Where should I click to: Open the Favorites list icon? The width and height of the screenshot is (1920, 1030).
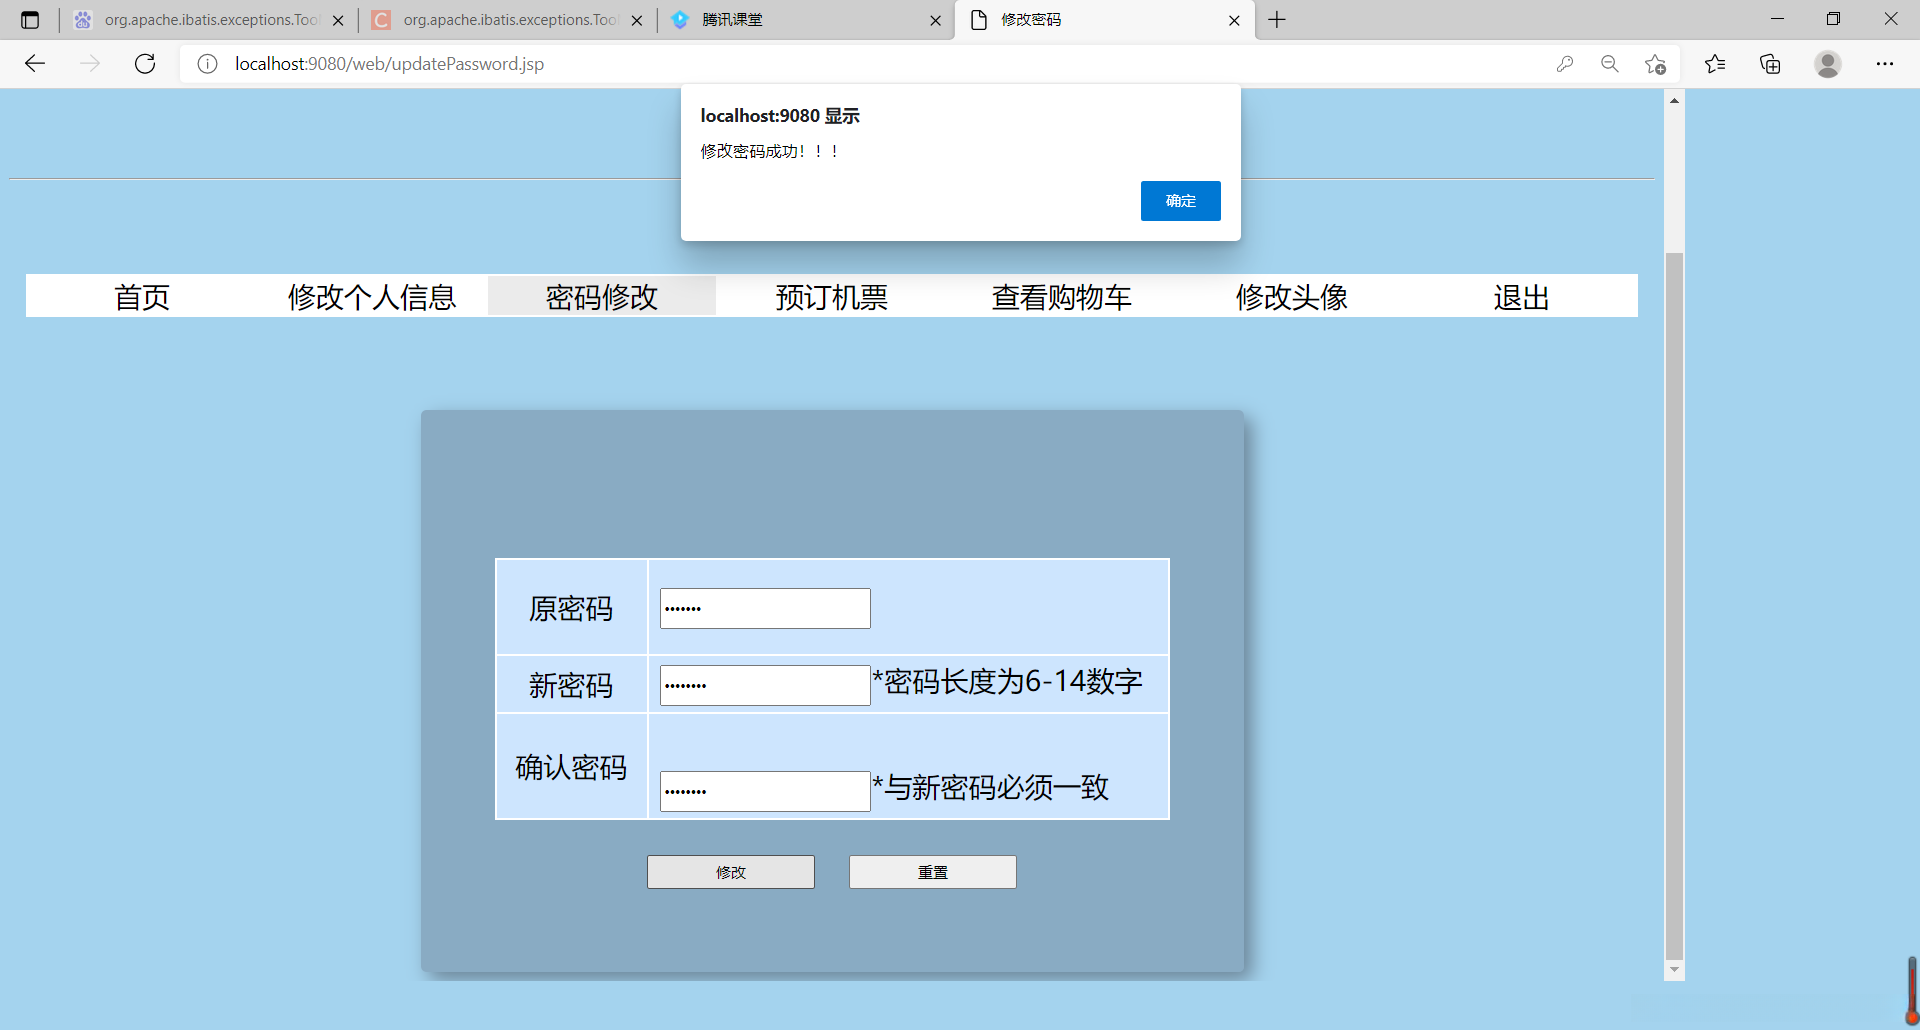click(x=1715, y=64)
